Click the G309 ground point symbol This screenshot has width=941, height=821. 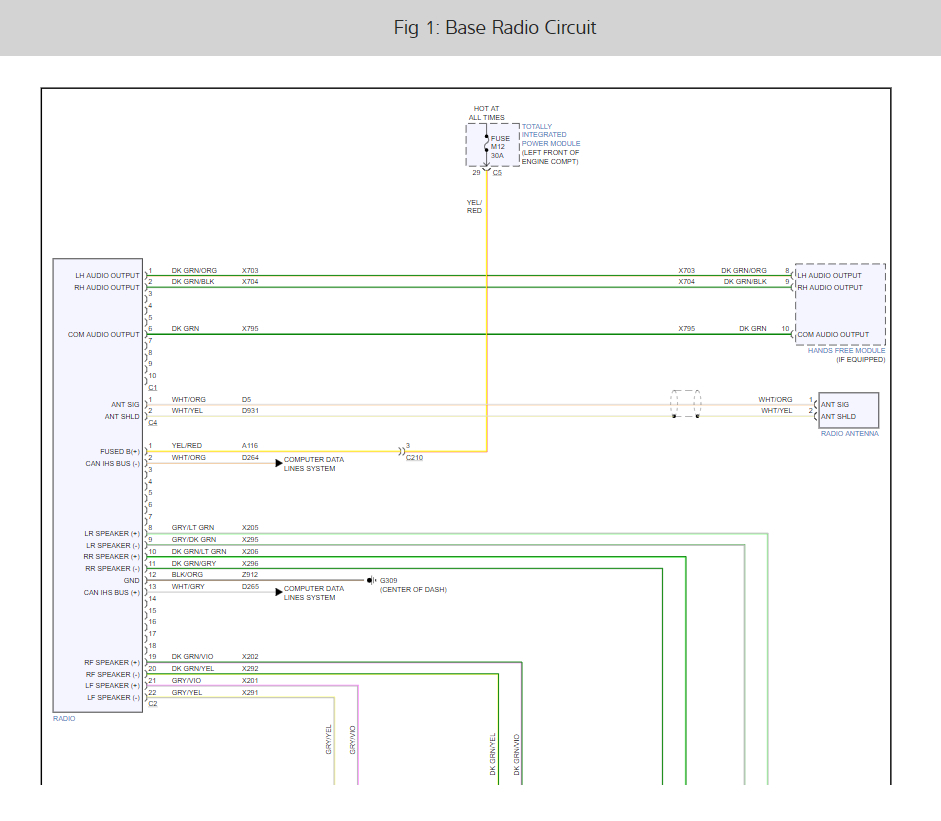click(x=369, y=580)
